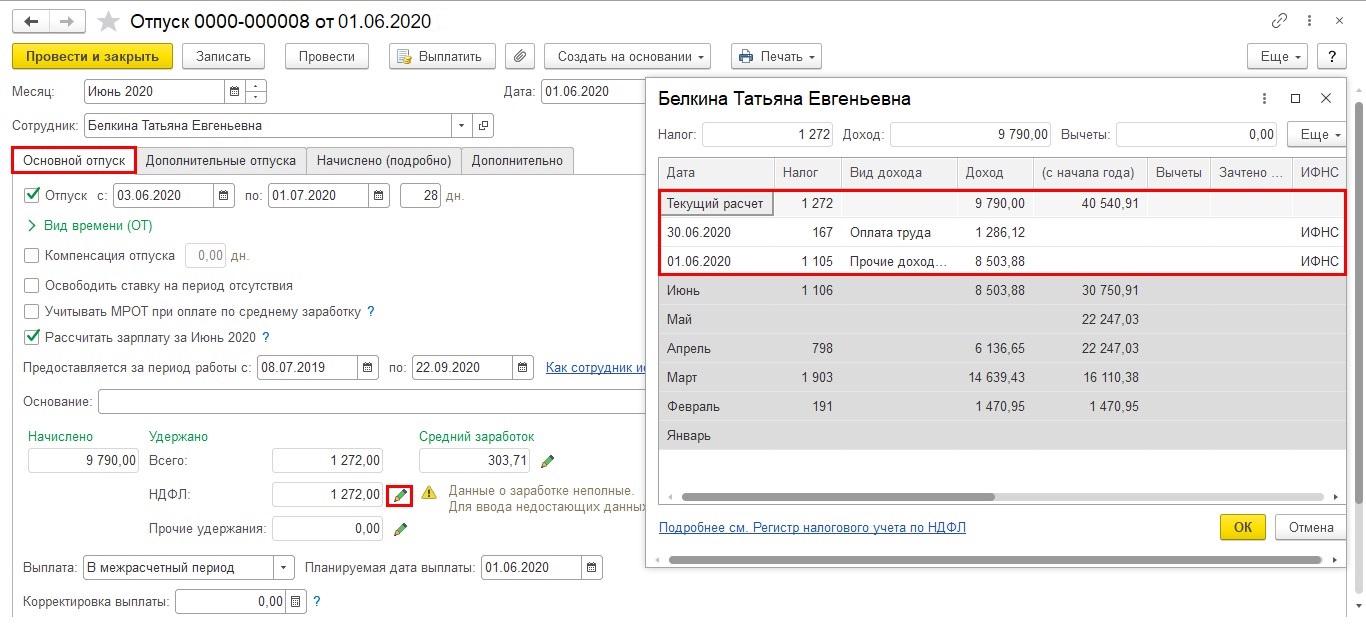Click the paperclip attachments icon
The width and height of the screenshot is (1366, 629).
click(x=519, y=57)
